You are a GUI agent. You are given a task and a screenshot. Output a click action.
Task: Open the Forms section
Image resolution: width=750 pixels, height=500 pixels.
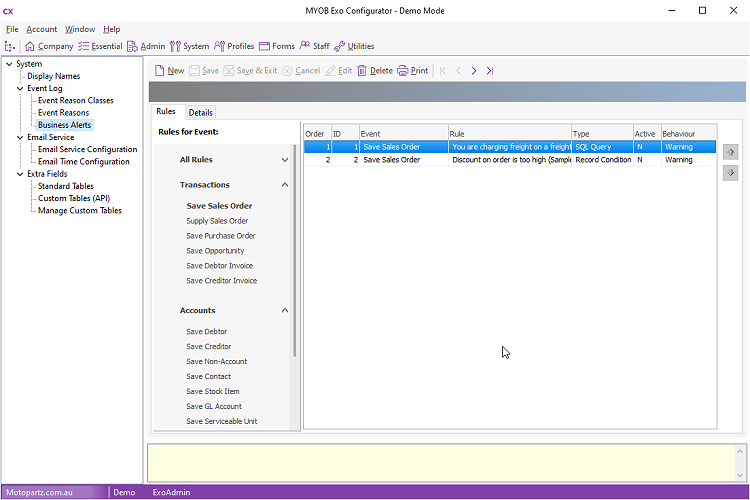(277, 46)
